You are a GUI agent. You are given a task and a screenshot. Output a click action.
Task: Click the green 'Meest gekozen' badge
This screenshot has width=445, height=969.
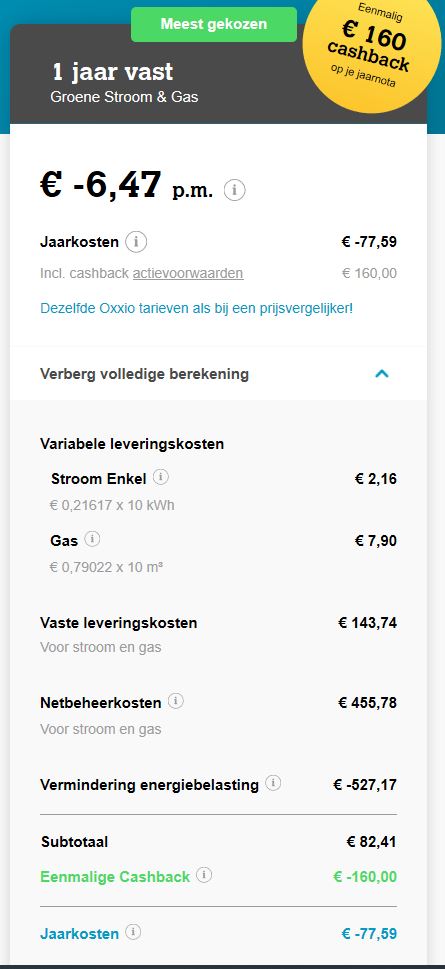tap(214, 24)
